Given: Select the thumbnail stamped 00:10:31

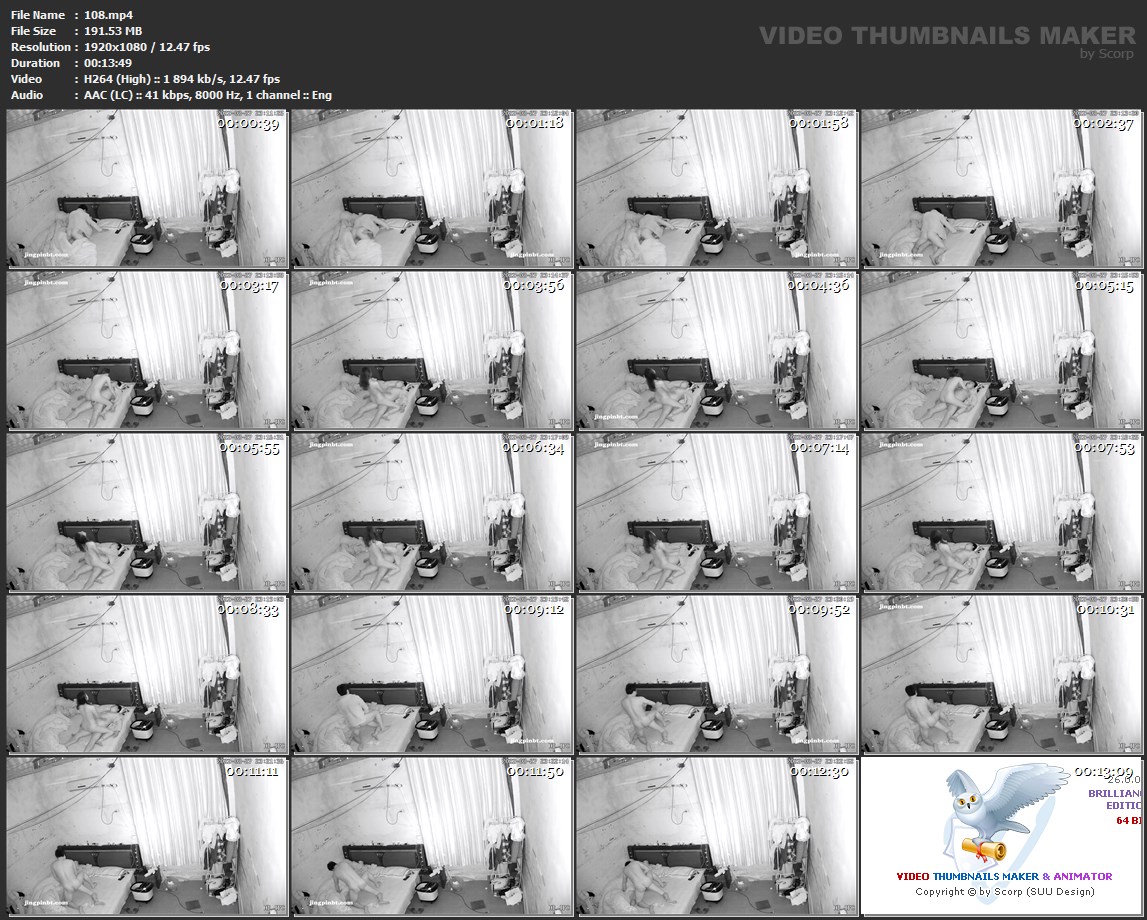Looking at the screenshot, I should tap(1001, 675).
